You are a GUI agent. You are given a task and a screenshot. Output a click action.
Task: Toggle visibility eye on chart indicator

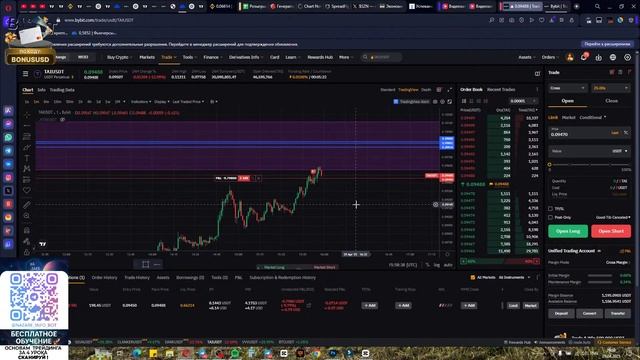click(62, 120)
